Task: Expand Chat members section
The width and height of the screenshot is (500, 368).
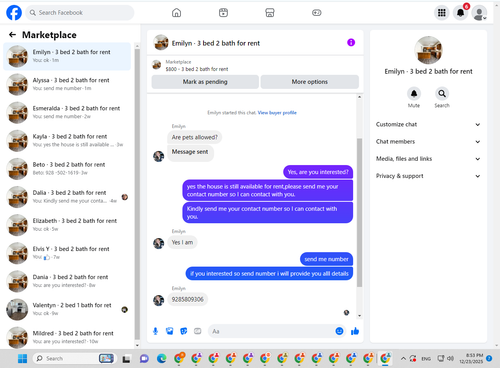Action: pos(428,142)
